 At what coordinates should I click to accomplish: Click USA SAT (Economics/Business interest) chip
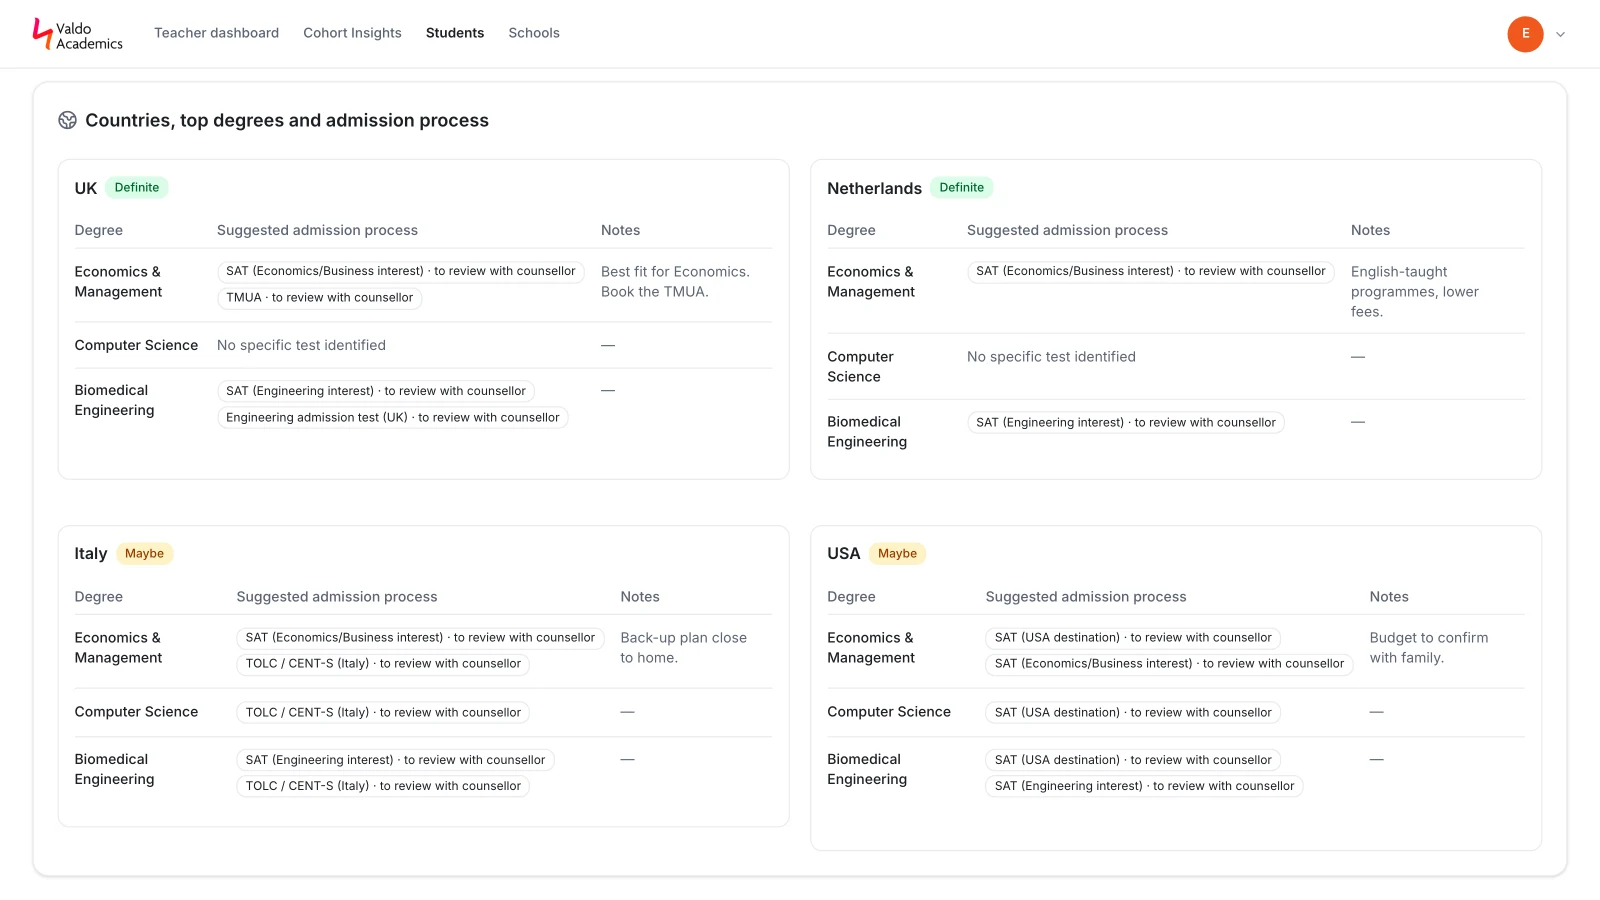(x=1169, y=664)
